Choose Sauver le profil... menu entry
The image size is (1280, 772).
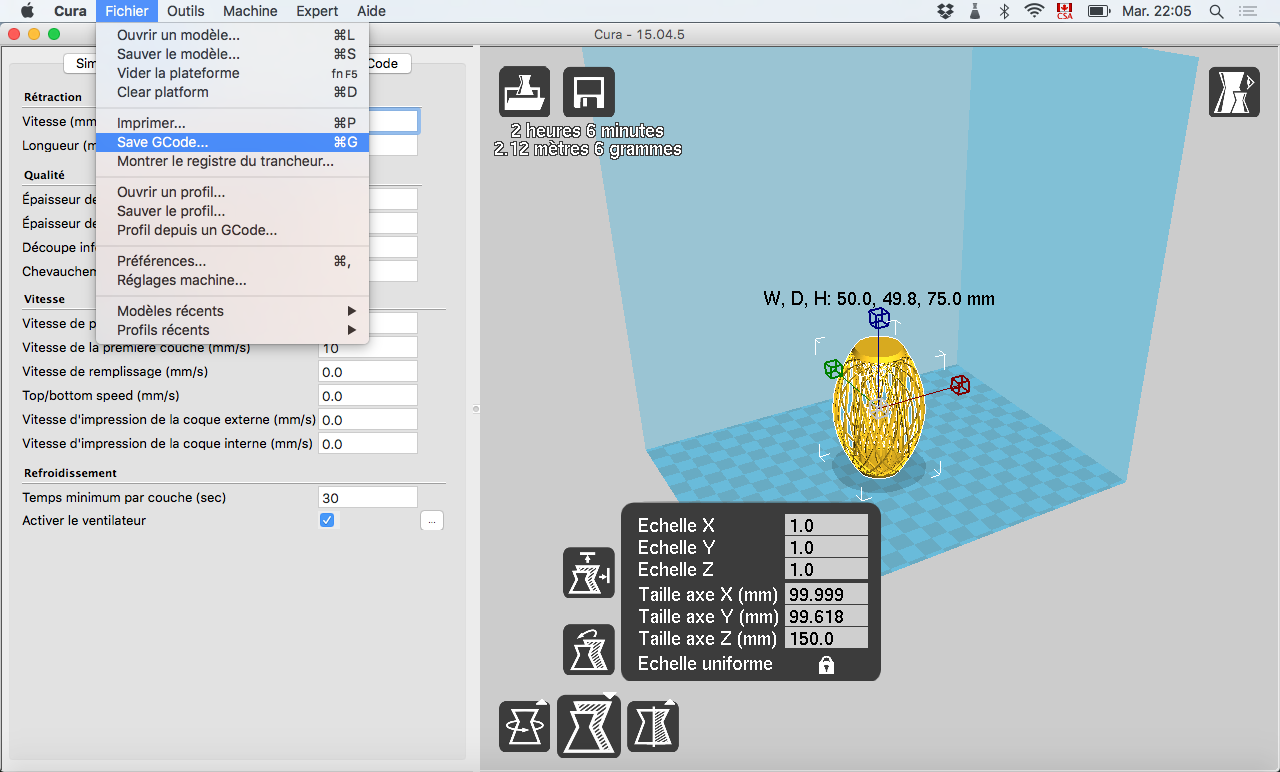click(232, 211)
